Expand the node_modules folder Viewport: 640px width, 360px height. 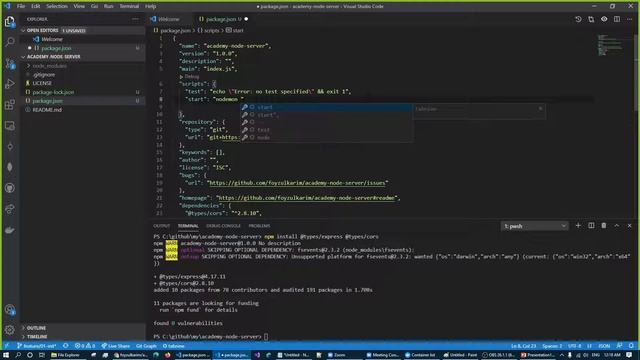(49, 66)
